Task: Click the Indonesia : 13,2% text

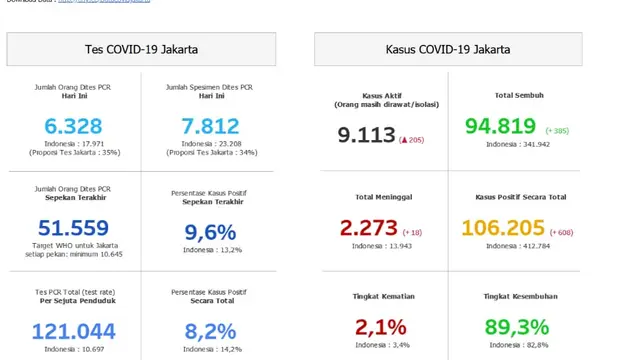Action: [x=212, y=250]
